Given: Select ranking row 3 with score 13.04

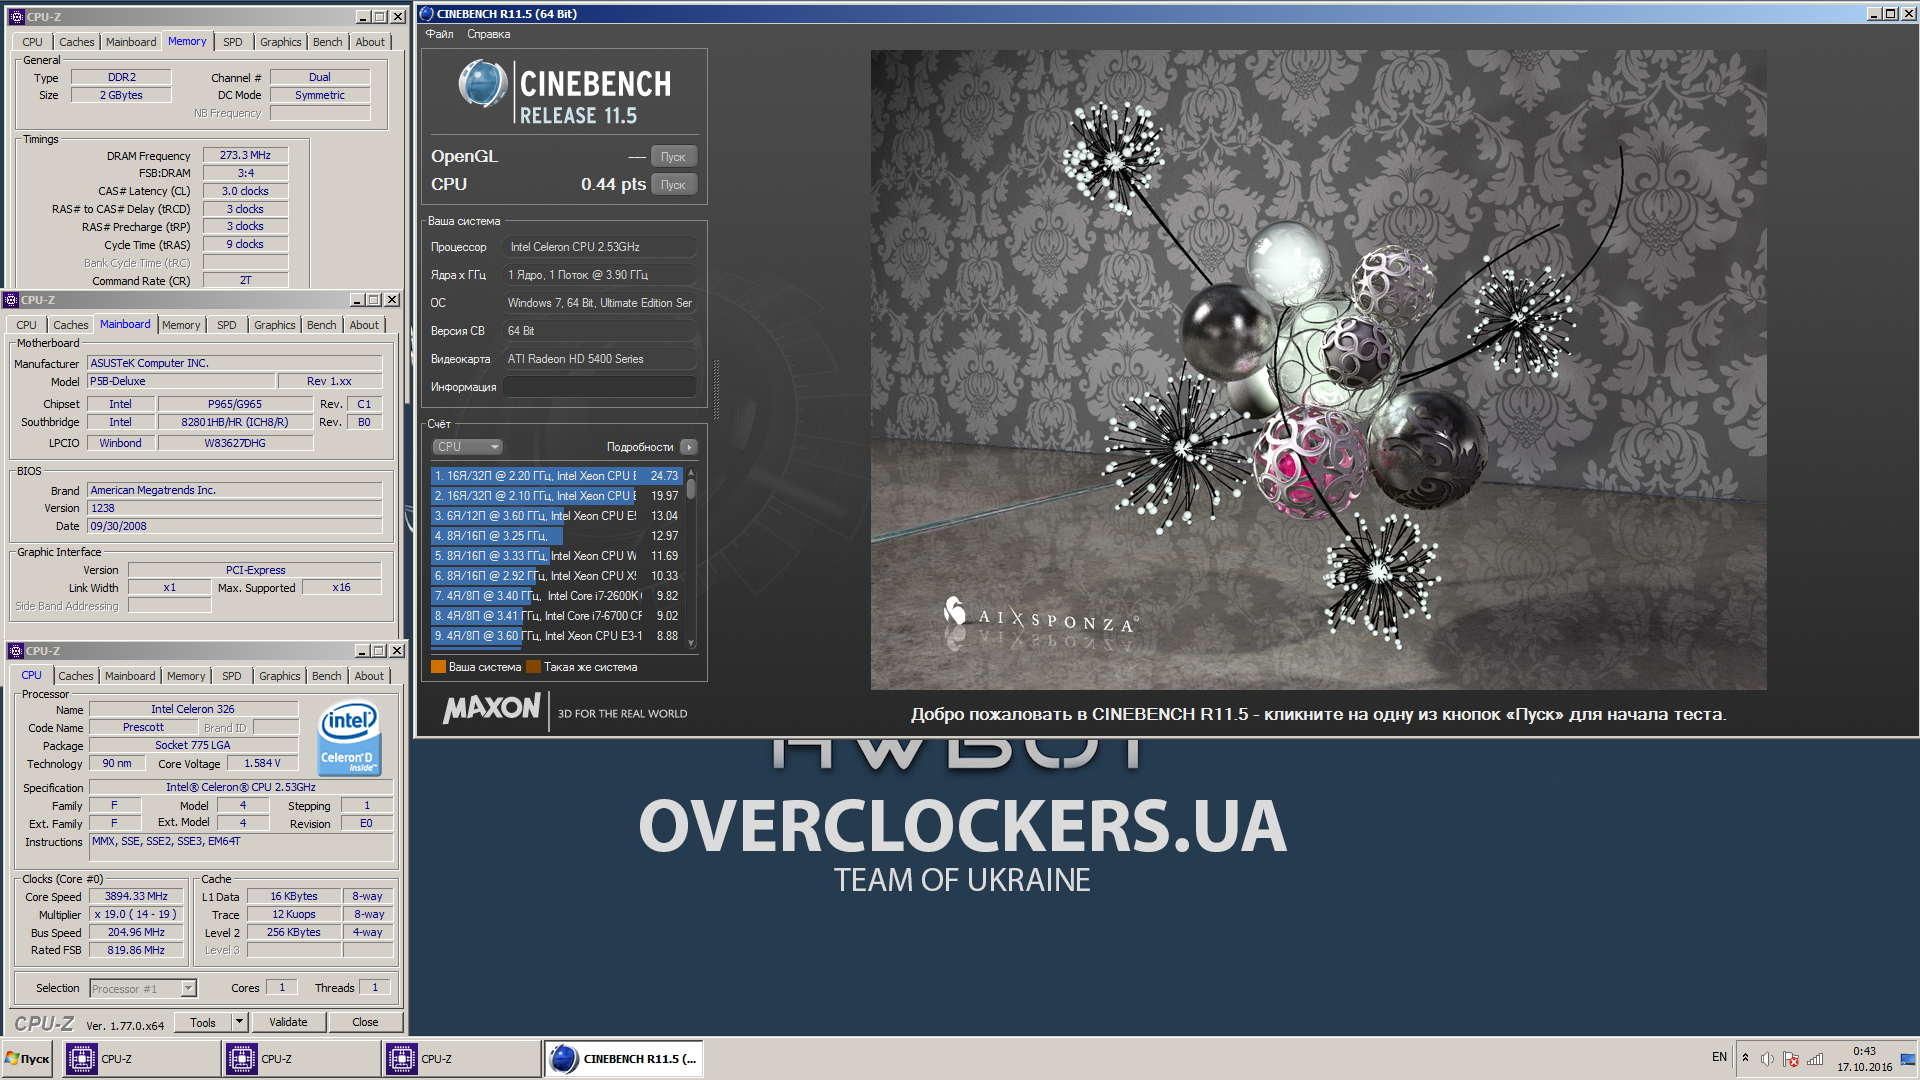Looking at the screenshot, I should pos(556,516).
